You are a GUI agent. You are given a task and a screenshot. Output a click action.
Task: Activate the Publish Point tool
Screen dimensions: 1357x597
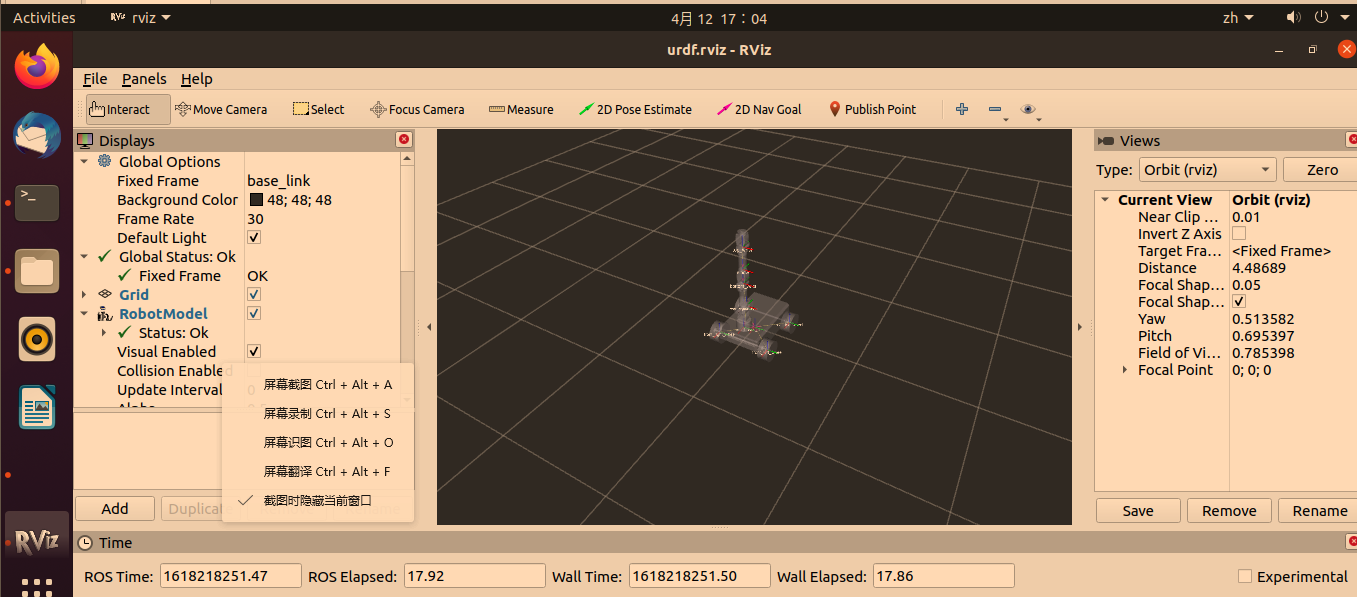click(x=871, y=110)
